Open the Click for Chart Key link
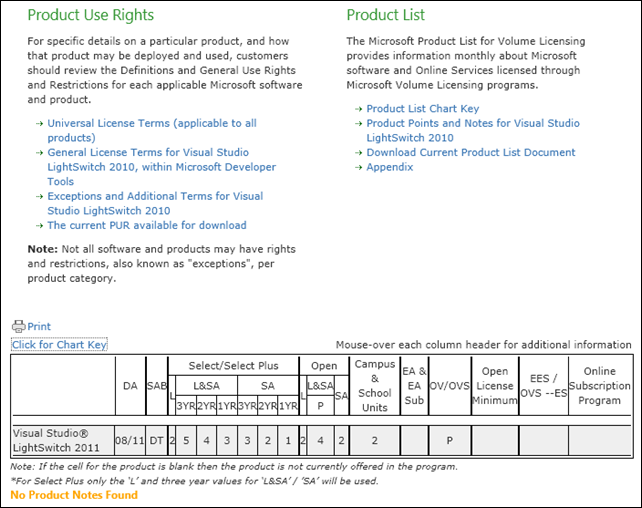Screen dimensions: 642x508 point(59,345)
